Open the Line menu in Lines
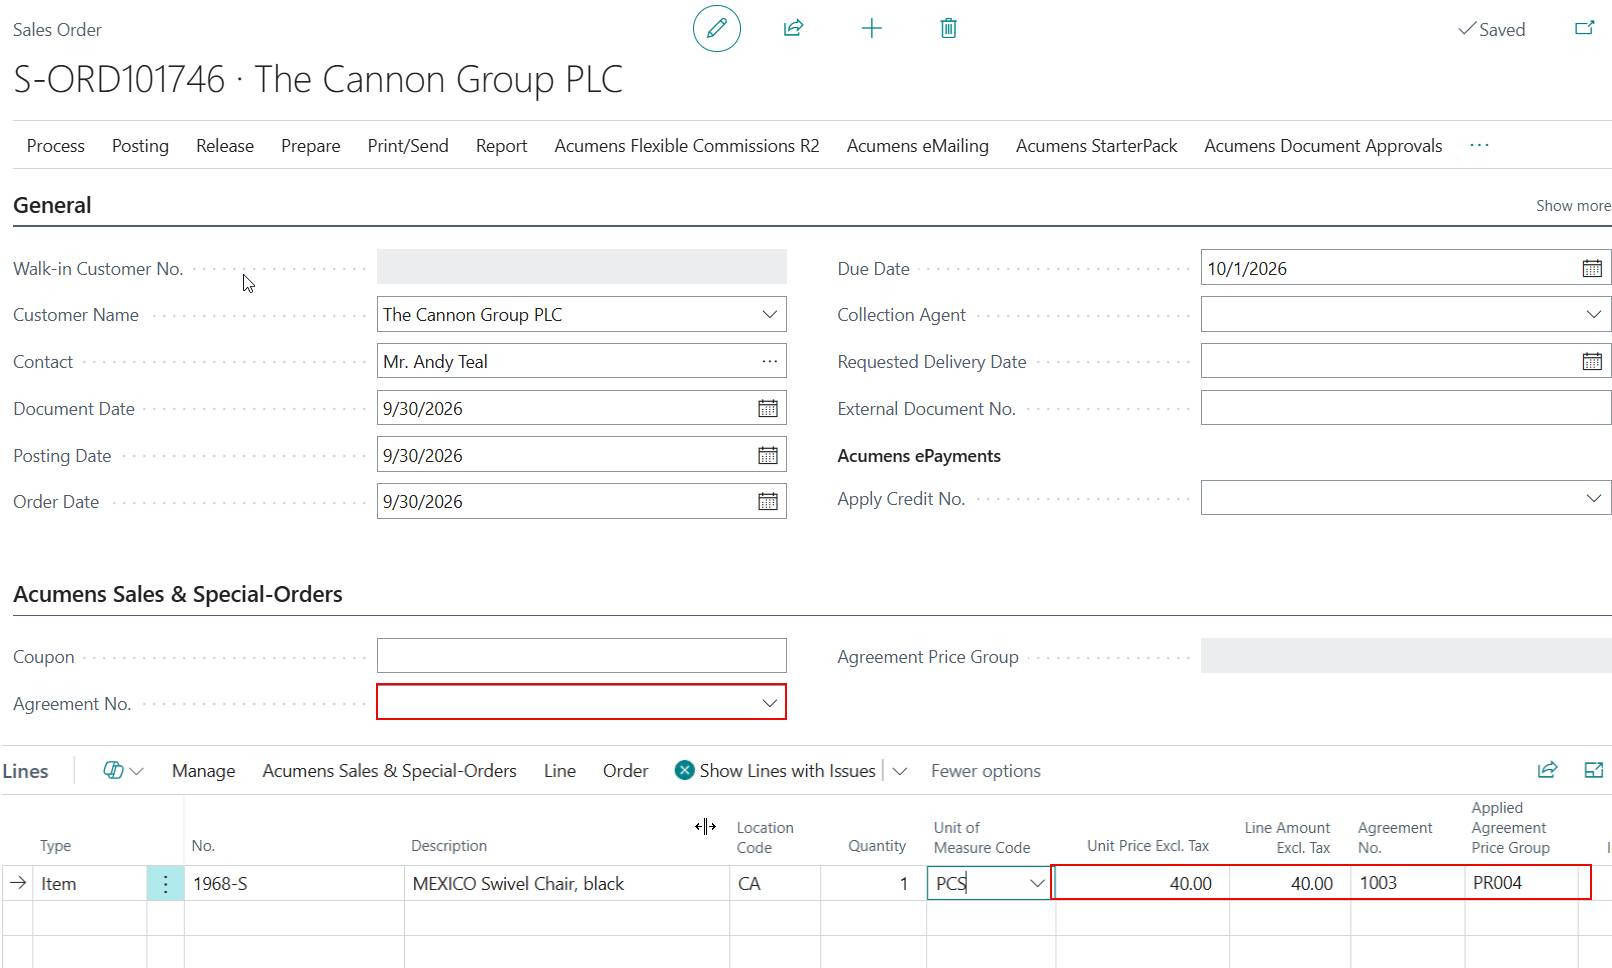Image resolution: width=1612 pixels, height=968 pixels. point(559,771)
